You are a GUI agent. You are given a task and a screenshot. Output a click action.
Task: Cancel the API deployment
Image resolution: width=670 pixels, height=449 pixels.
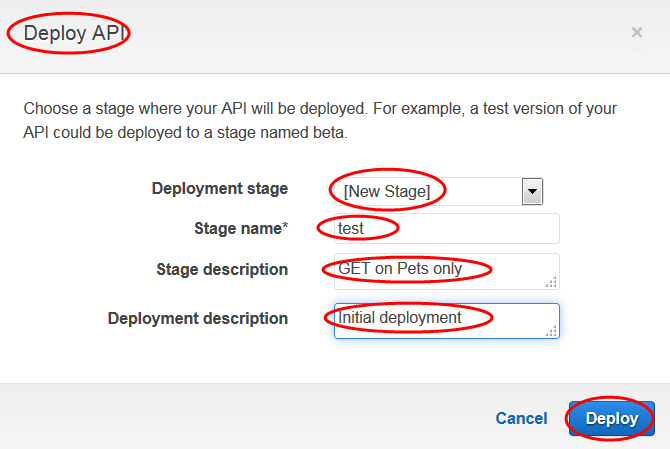pos(521,418)
